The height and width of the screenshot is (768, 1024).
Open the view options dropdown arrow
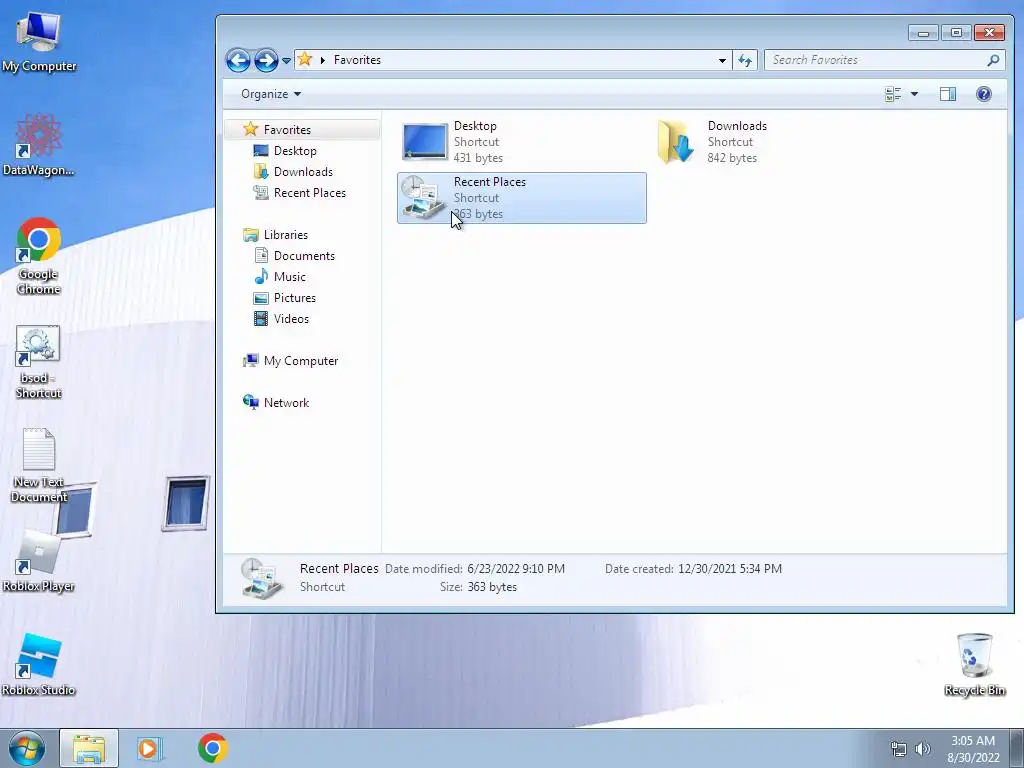[x=914, y=94]
